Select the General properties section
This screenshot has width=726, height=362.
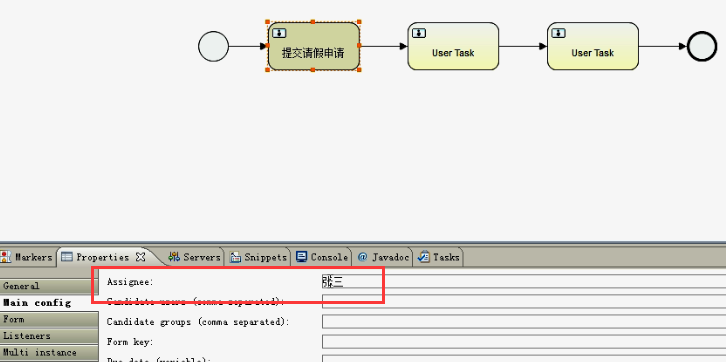[49, 286]
